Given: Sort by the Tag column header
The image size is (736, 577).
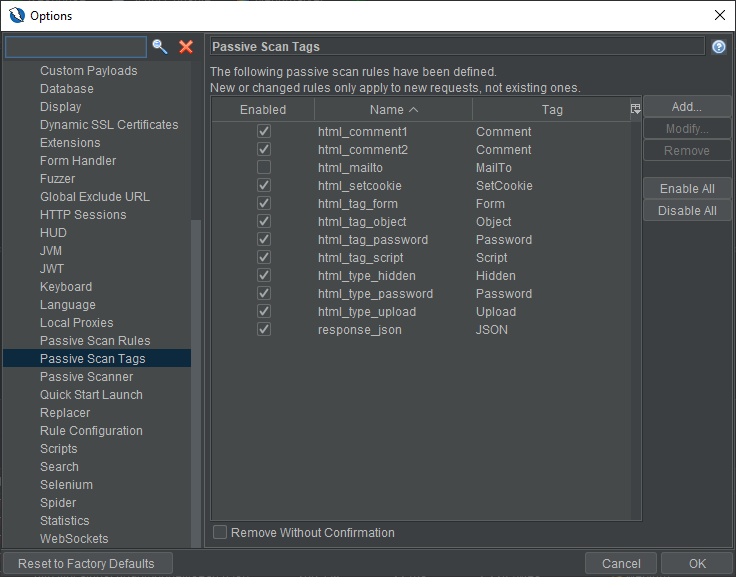Looking at the screenshot, I should (x=552, y=109).
